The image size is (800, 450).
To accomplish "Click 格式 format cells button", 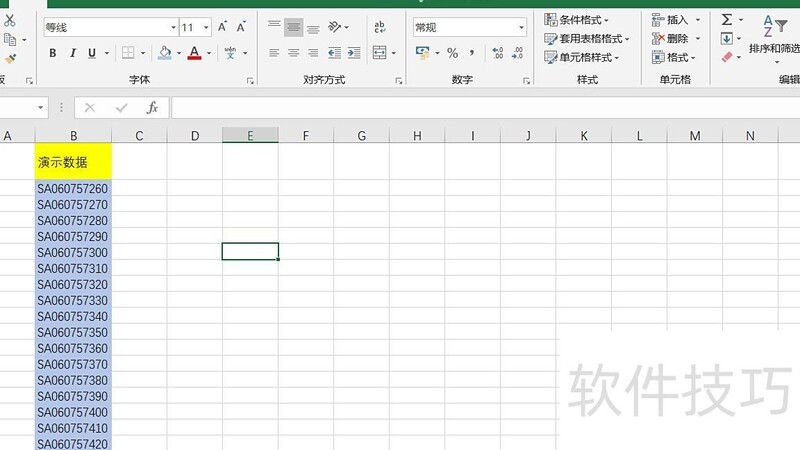I will (673, 57).
